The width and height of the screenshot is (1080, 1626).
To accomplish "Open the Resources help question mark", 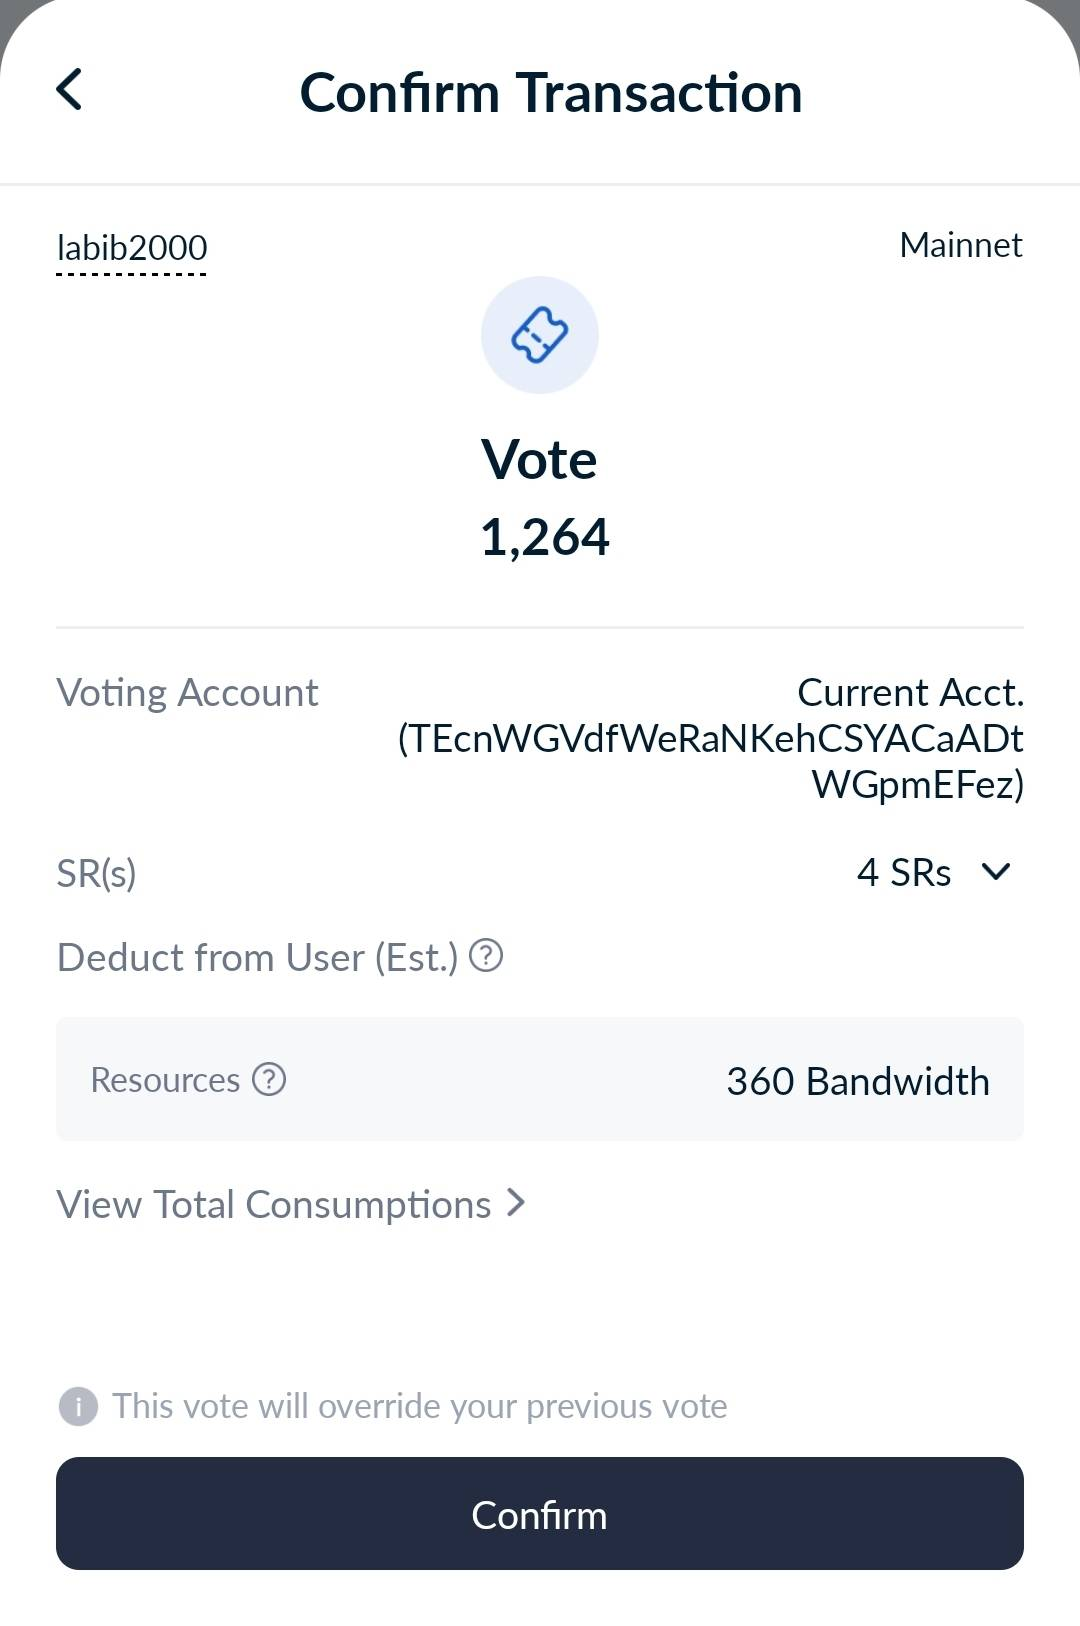I will coord(269,1079).
